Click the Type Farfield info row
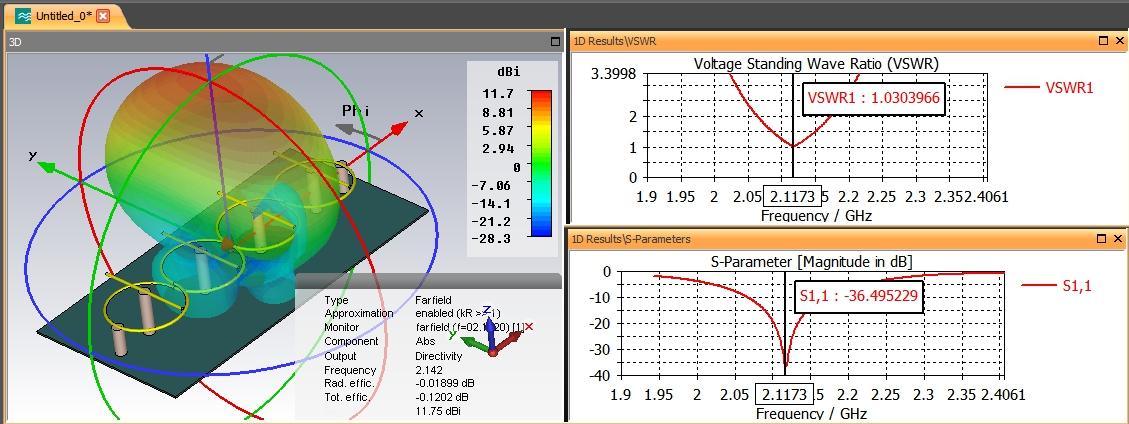This screenshot has height=424, width=1129. [386, 300]
